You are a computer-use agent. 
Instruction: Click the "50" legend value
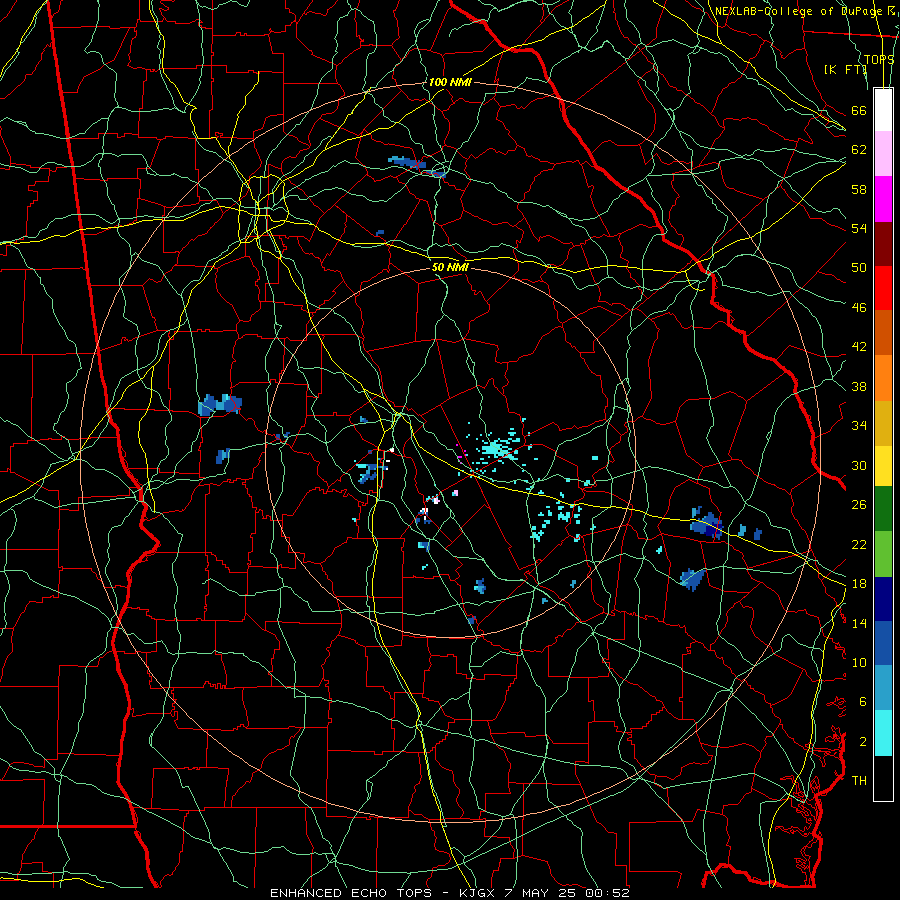(859, 267)
